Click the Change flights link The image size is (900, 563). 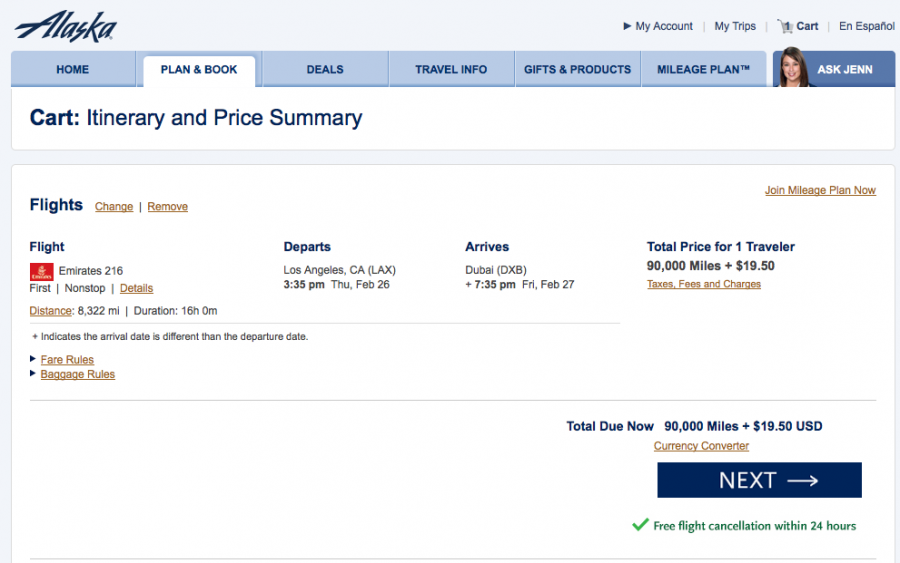click(114, 207)
